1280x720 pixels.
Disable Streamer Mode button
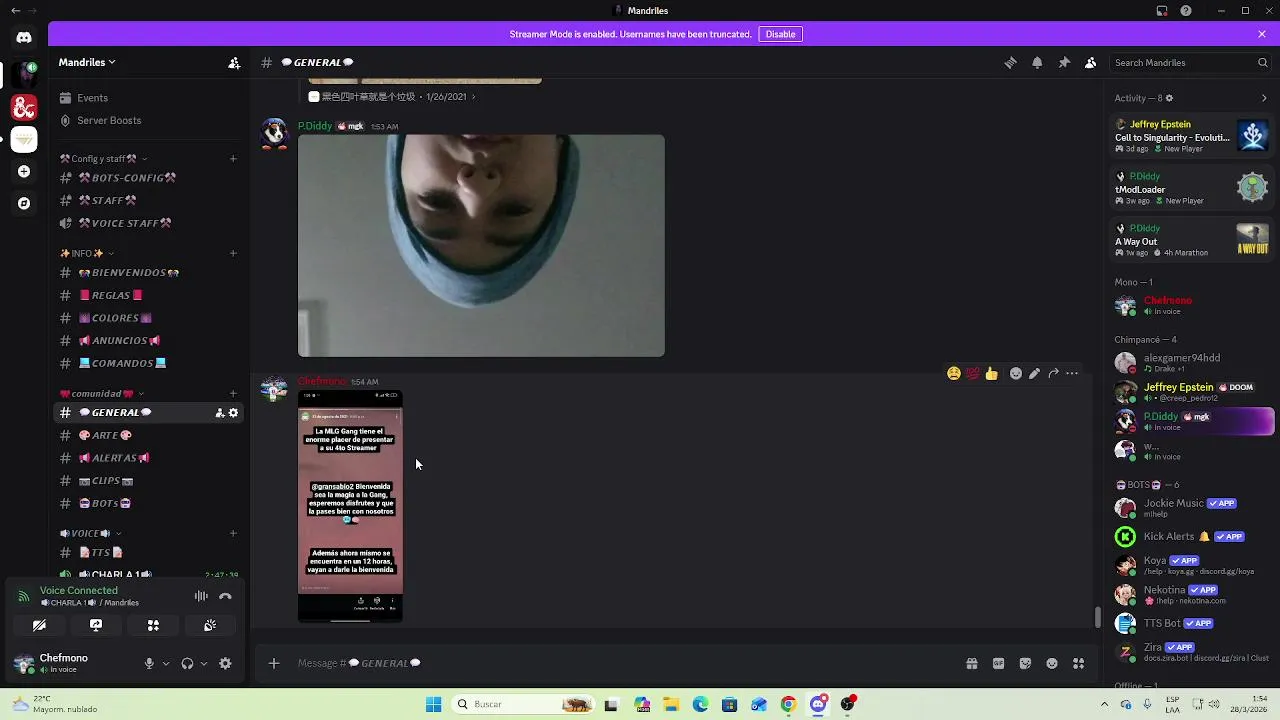(780, 34)
